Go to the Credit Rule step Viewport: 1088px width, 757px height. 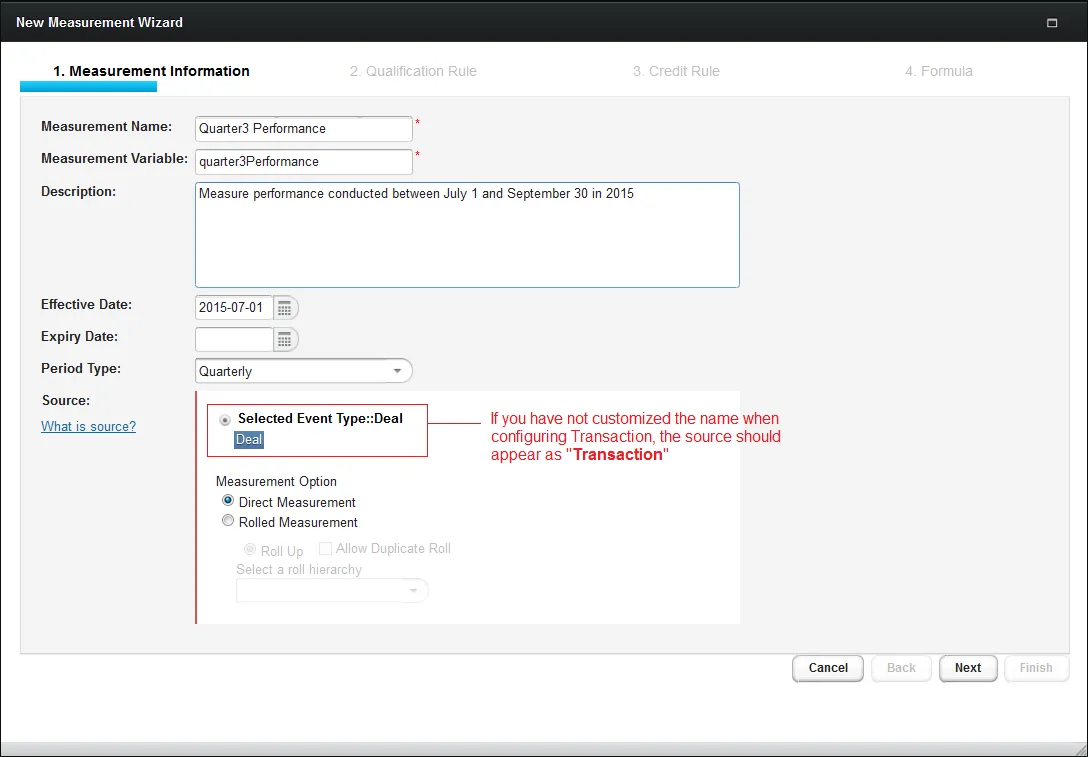tap(676, 71)
